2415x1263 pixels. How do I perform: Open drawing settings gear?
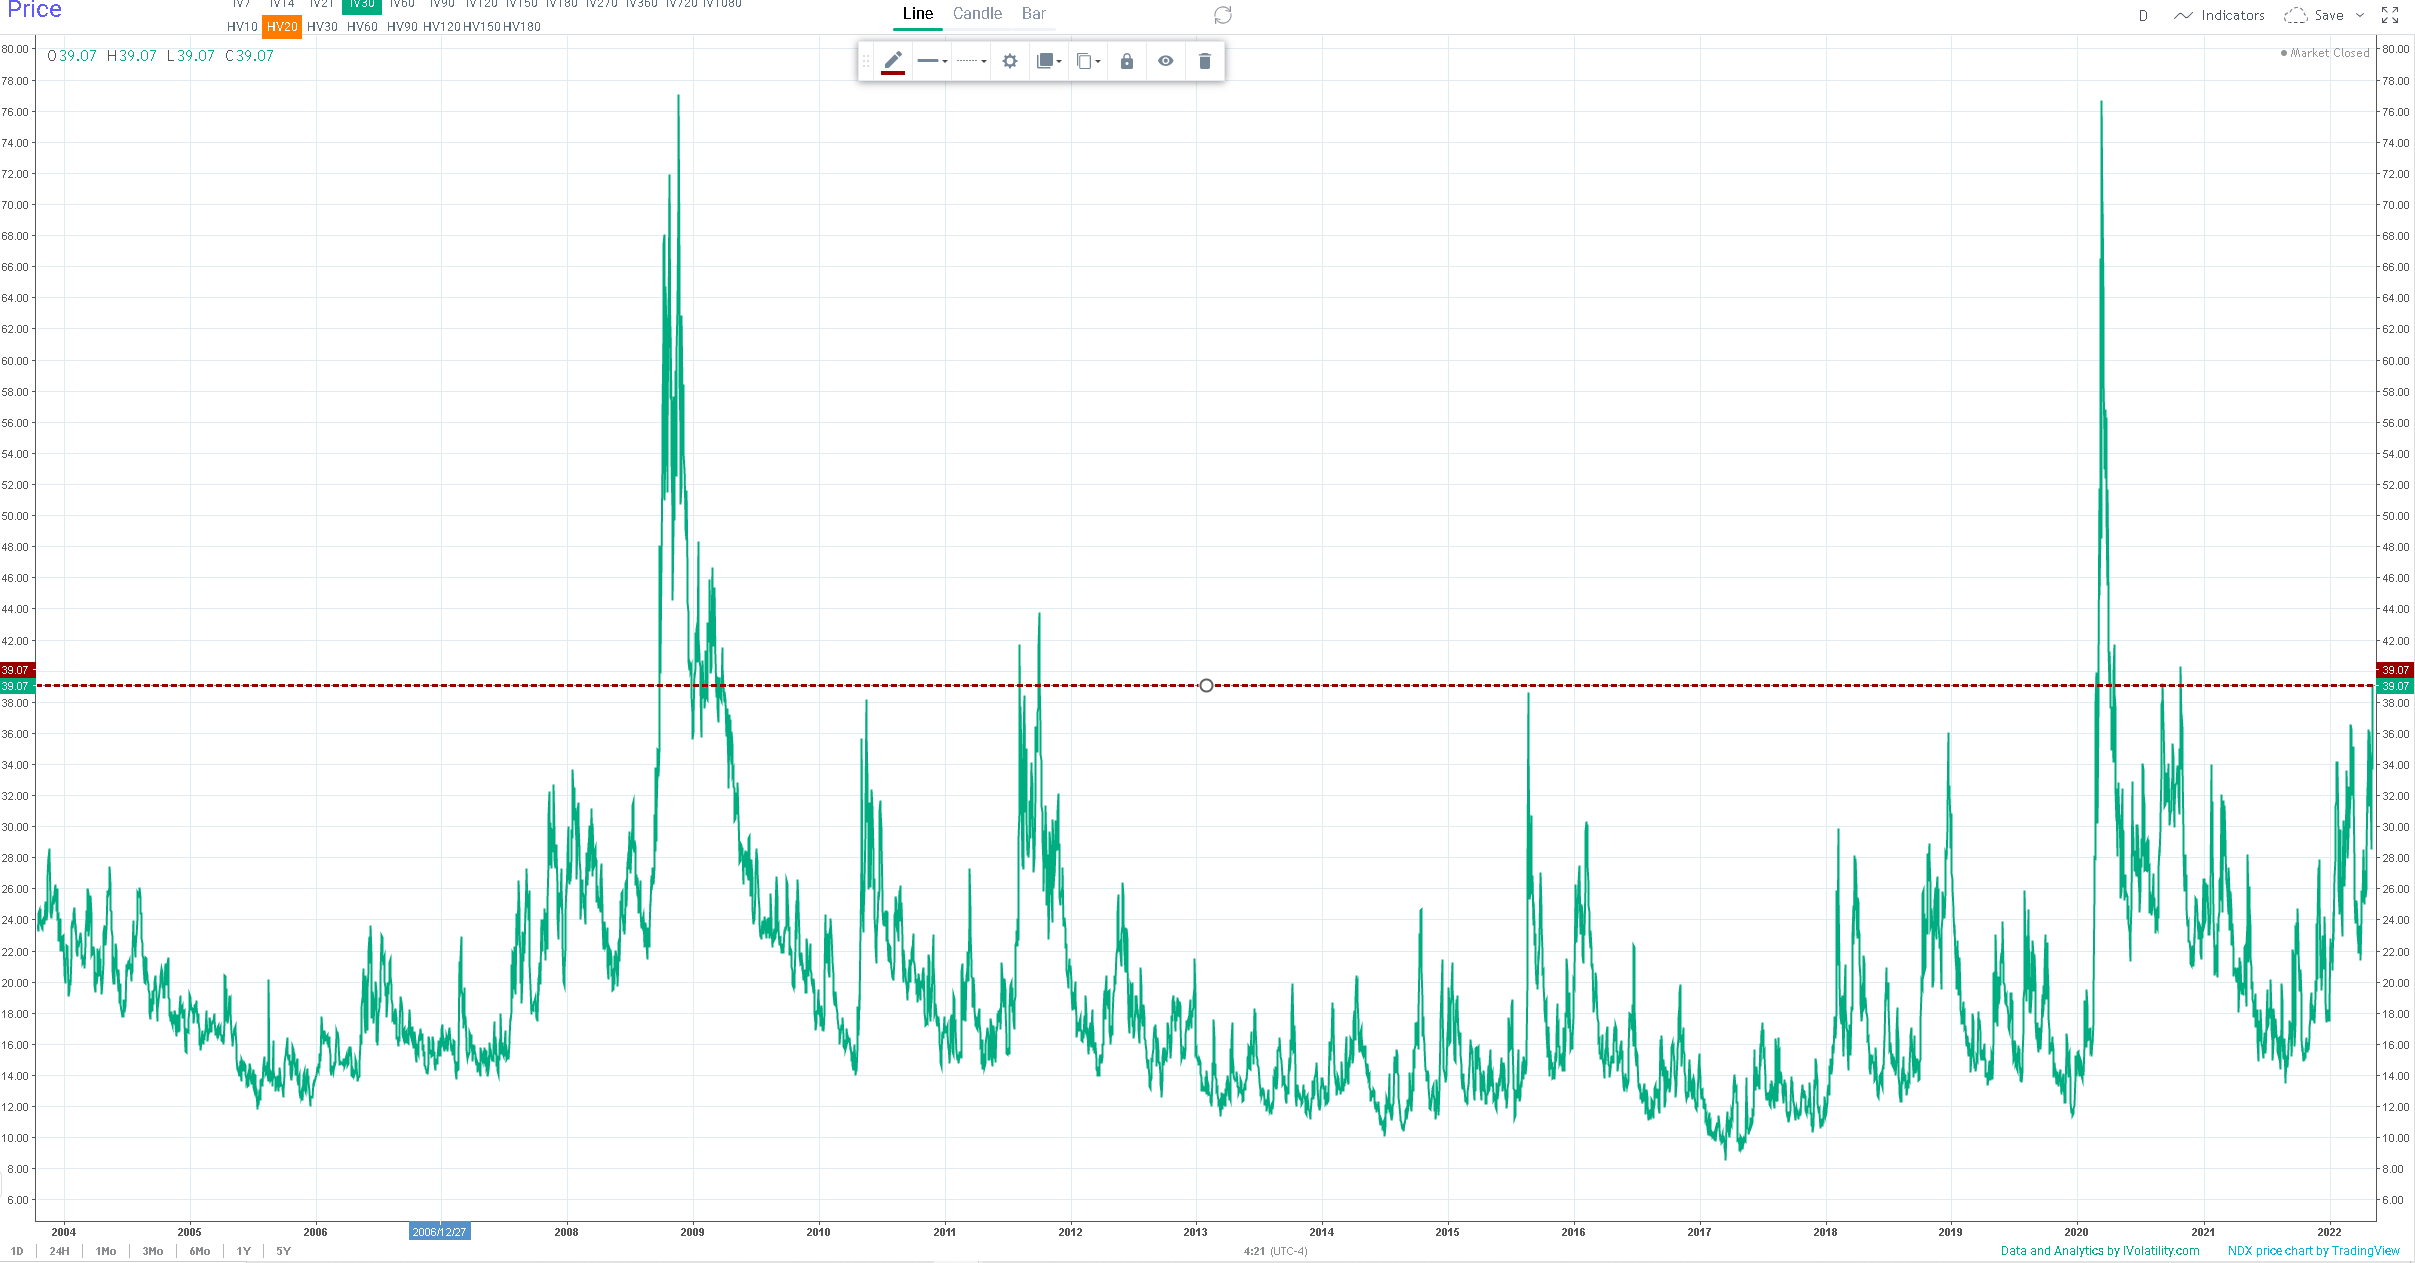pos(1010,61)
